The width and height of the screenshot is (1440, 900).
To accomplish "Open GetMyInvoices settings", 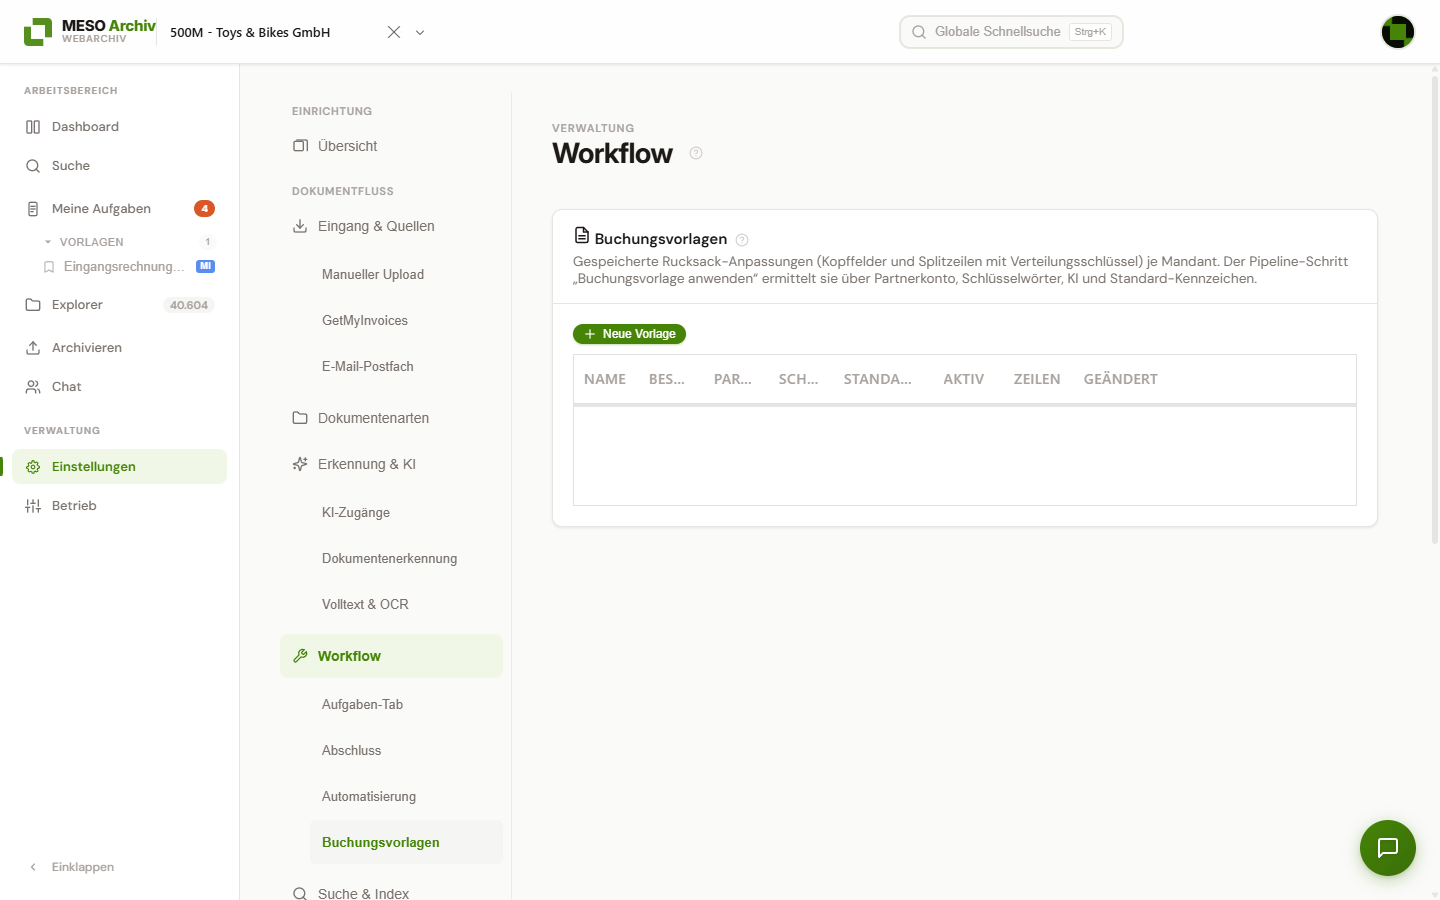I will coord(406,320).
